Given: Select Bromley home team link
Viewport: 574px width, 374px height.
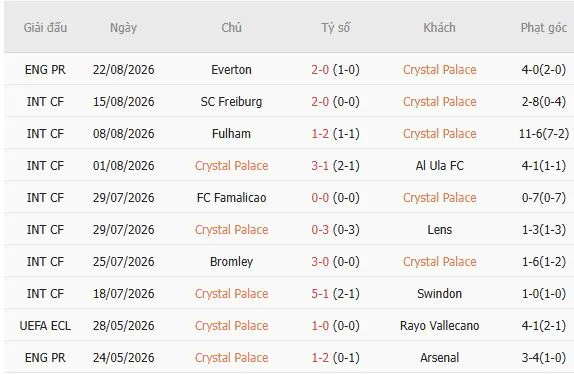Looking at the screenshot, I should [x=231, y=262].
